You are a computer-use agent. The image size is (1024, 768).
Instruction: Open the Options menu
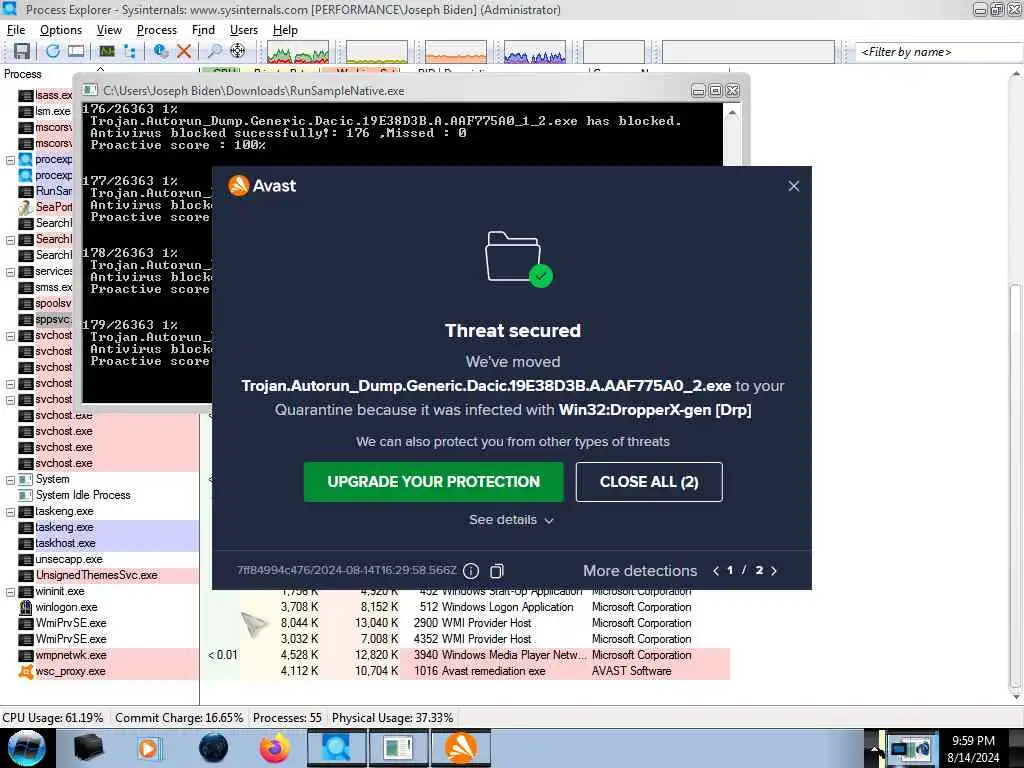coord(61,30)
